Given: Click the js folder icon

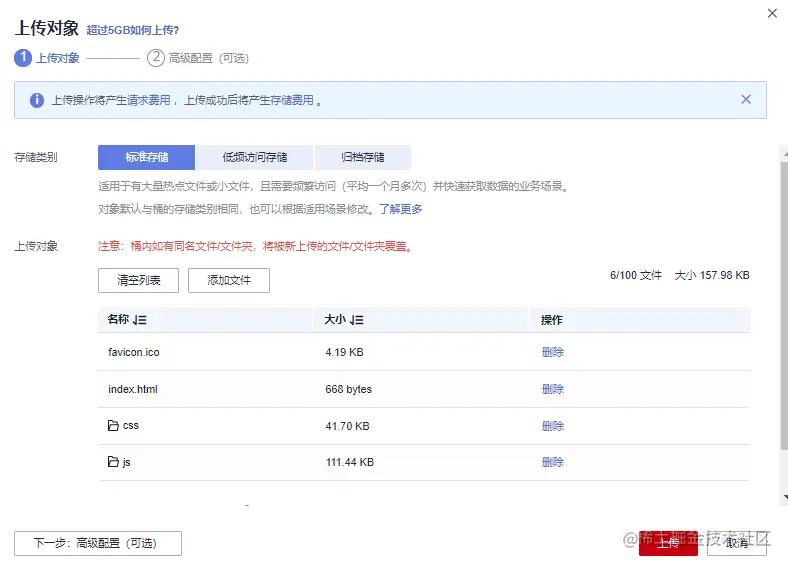Looking at the screenshot, I should tap(113, 461).
